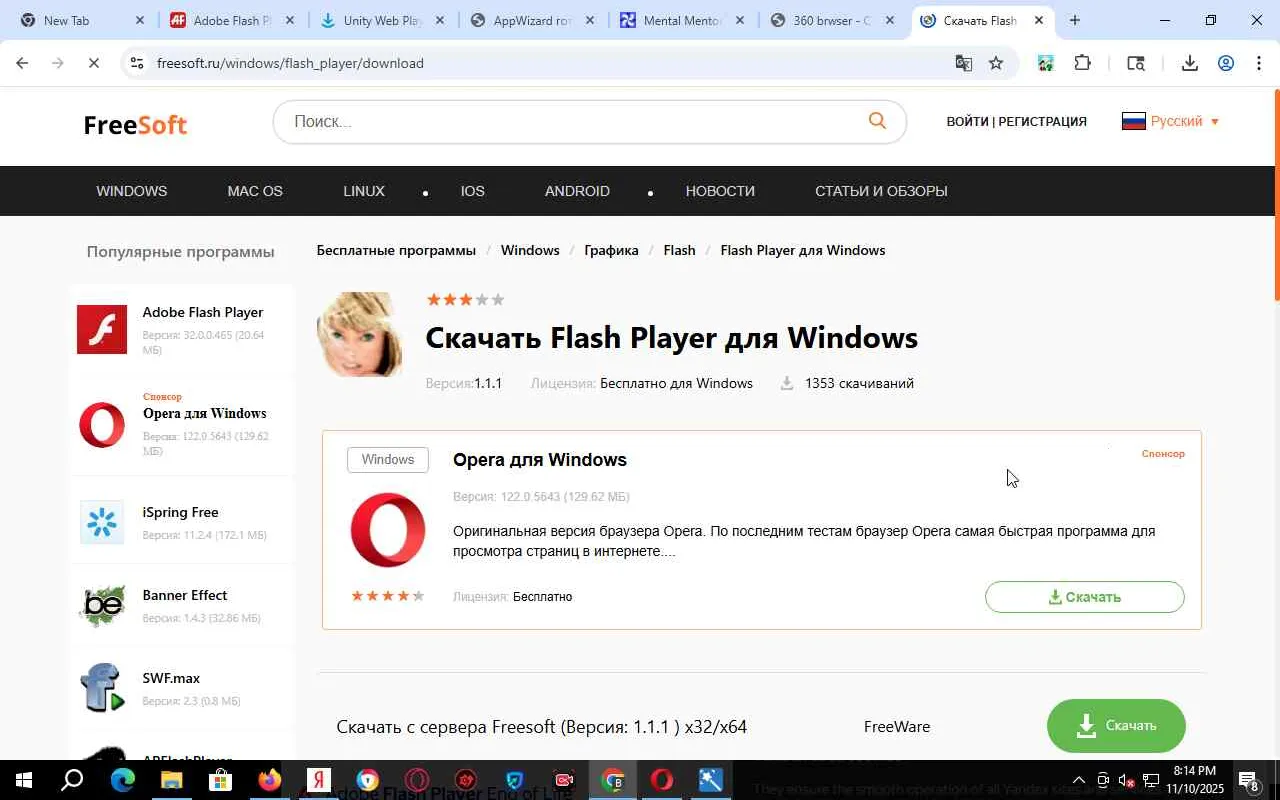Click the green Скачать Freesoft server button
Viewport: 1280px width, 800px height.
pos(1116,726)
